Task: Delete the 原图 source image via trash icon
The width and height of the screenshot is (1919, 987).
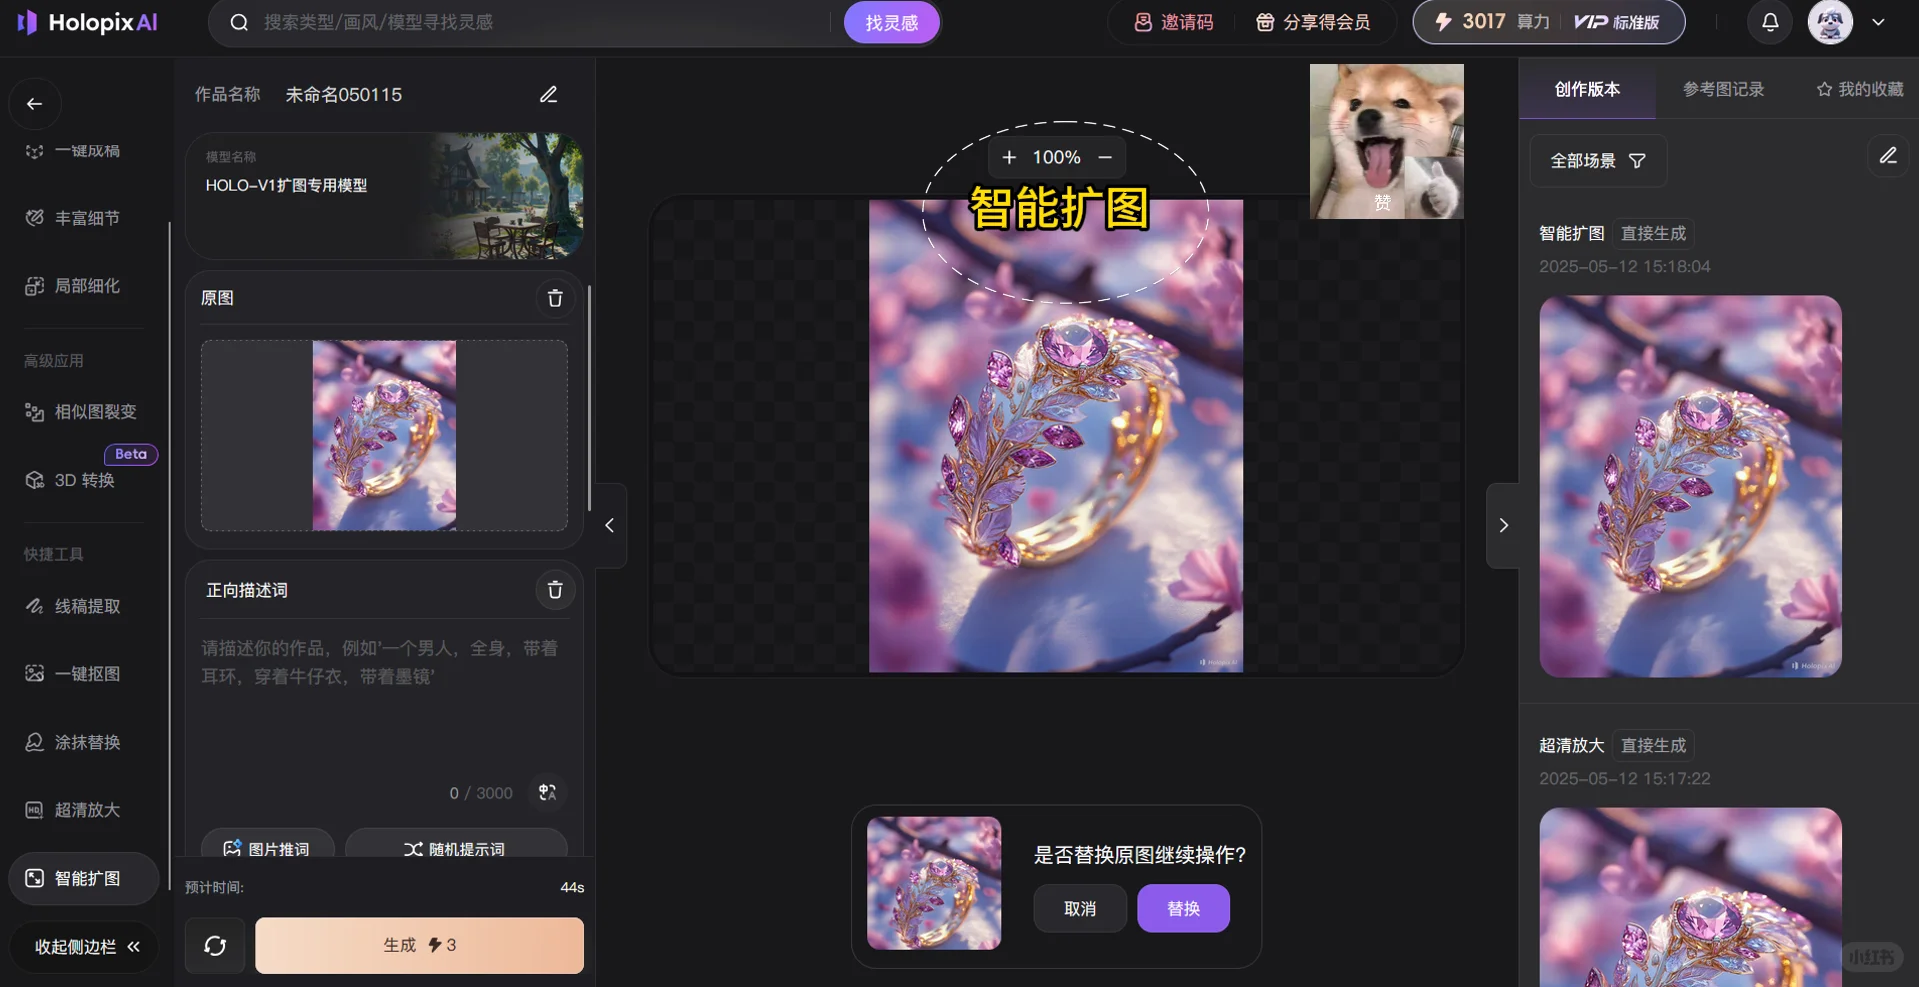Action: click(555, 298)
